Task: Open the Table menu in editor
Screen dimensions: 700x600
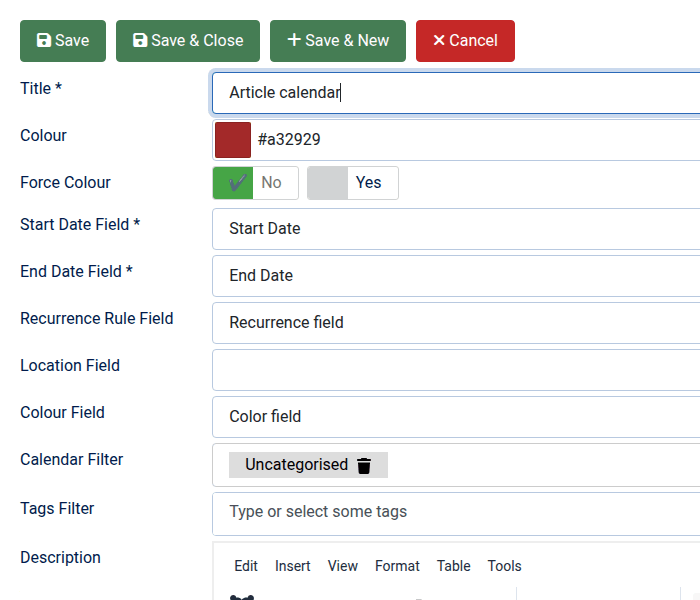Action: (453, 566)
